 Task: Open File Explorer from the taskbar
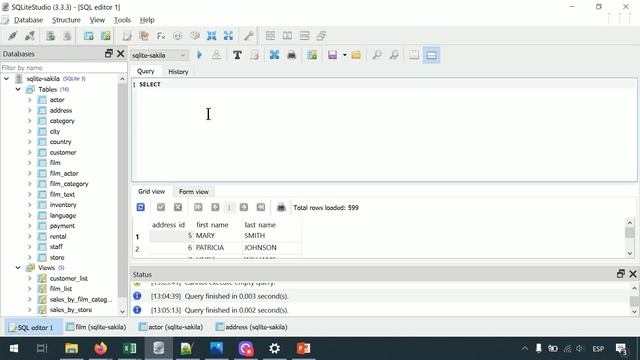[71, 348]
